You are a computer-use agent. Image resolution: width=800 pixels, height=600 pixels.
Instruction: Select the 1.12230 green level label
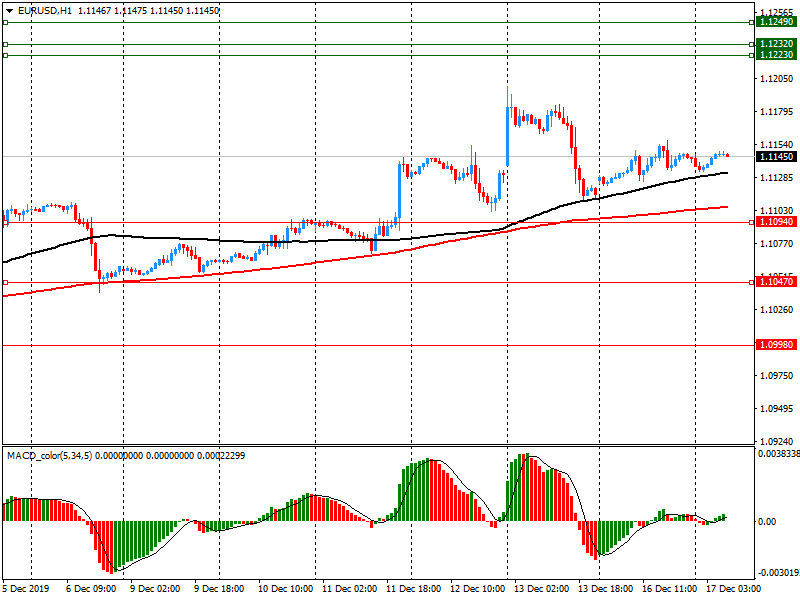(776, 55)
